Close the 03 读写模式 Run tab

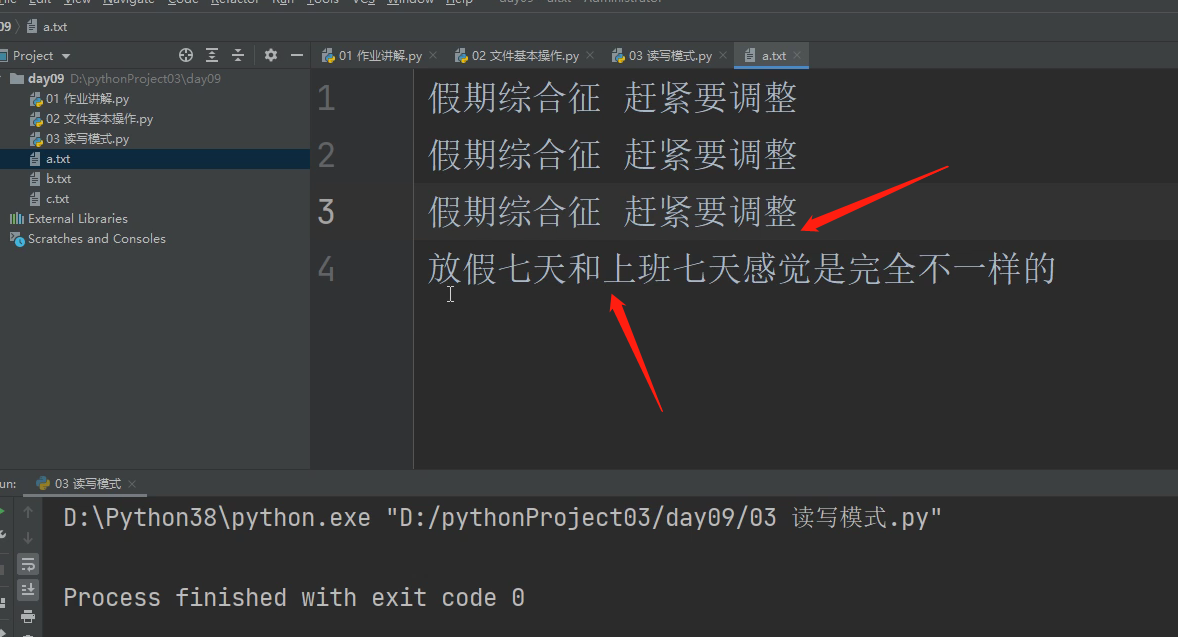[132, 484]
